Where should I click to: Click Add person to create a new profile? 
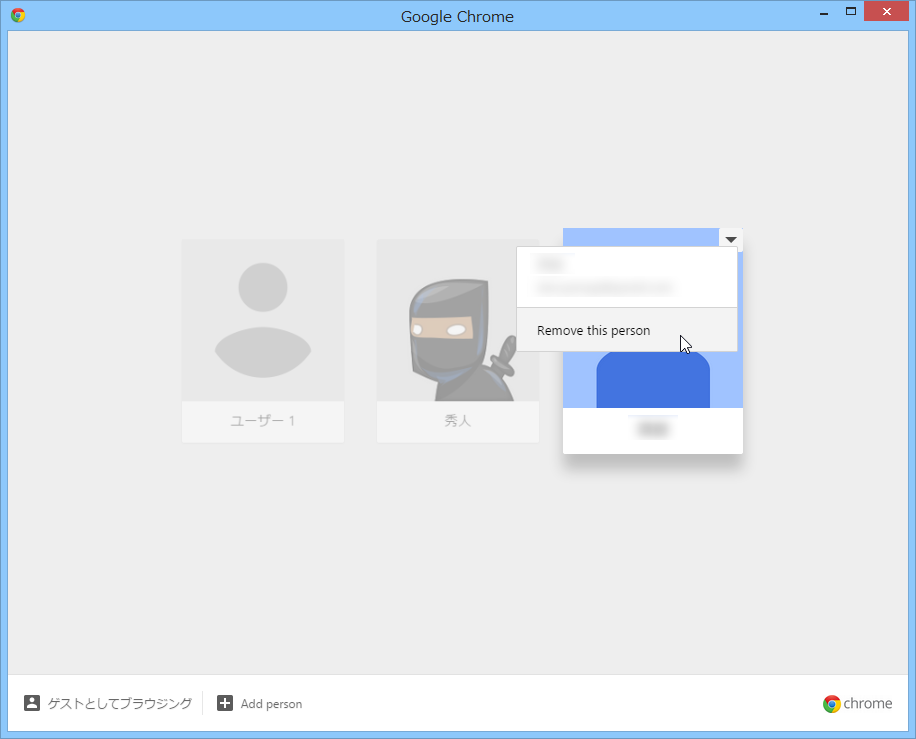click(x=270, y=703)
